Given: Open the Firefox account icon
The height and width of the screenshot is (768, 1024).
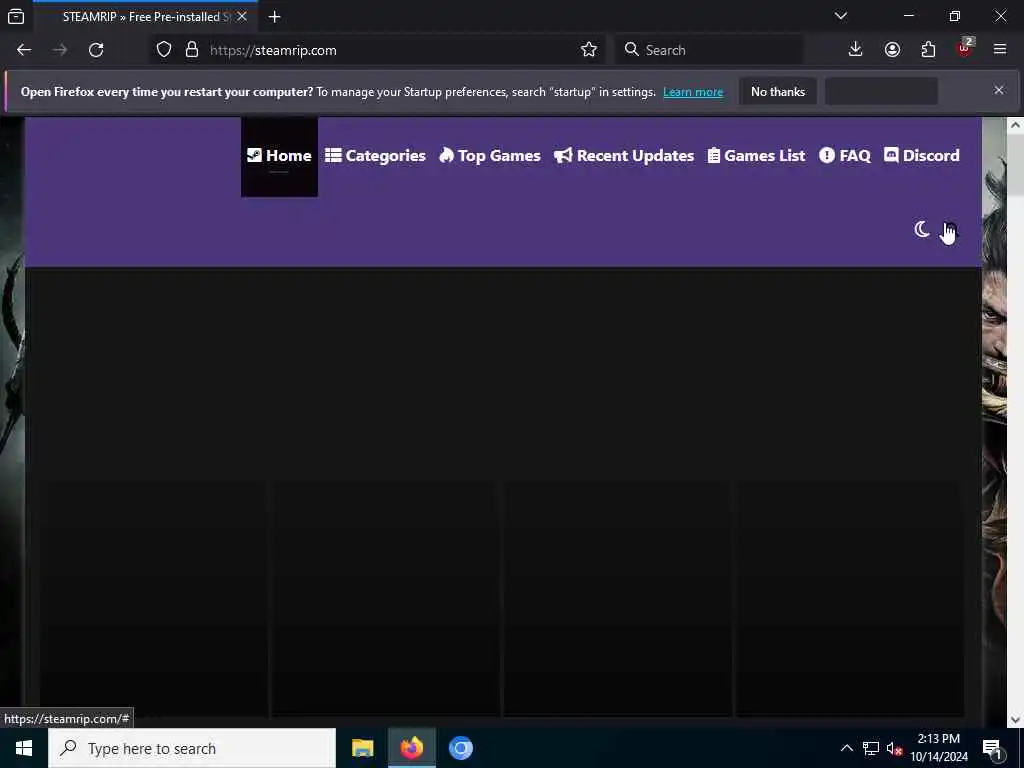Looking at the screenshot, I should 892,50.
